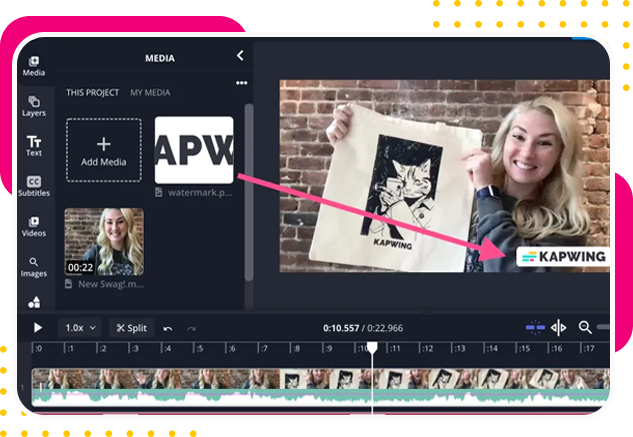Screen dimensions: 633x437
Task: Open the three-dot media options menu
Action: (x=241, y=83)
